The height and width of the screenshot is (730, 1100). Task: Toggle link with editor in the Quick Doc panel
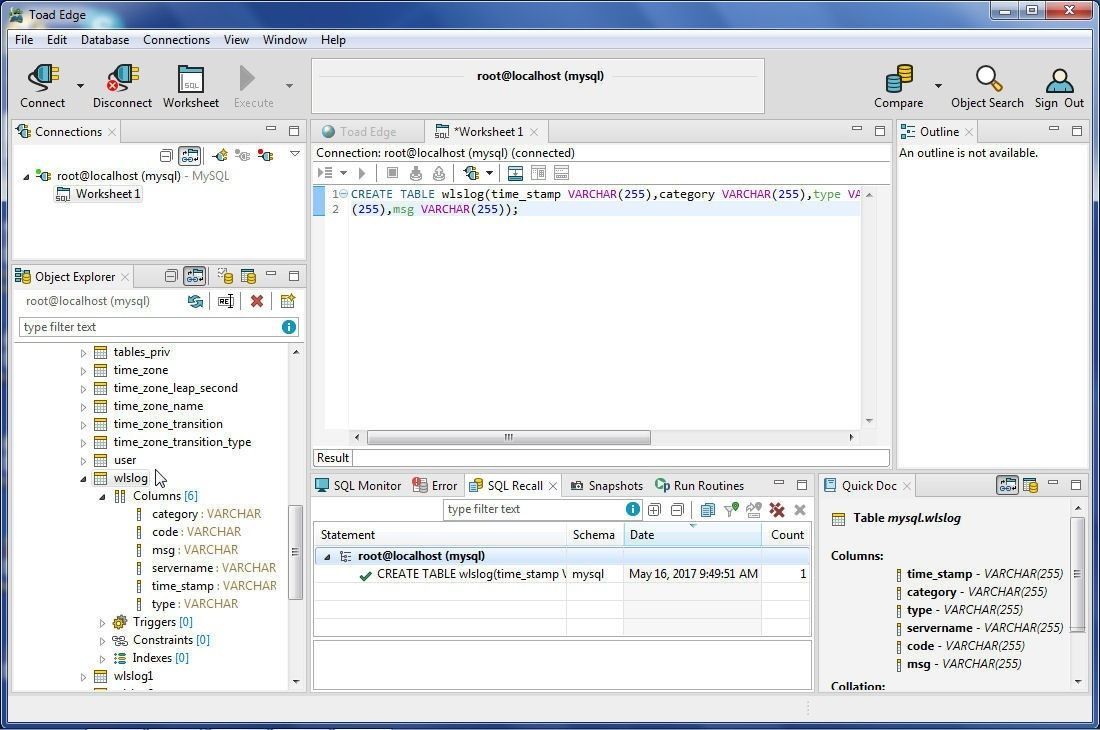pyautogui.click(x=1007, y=485)
